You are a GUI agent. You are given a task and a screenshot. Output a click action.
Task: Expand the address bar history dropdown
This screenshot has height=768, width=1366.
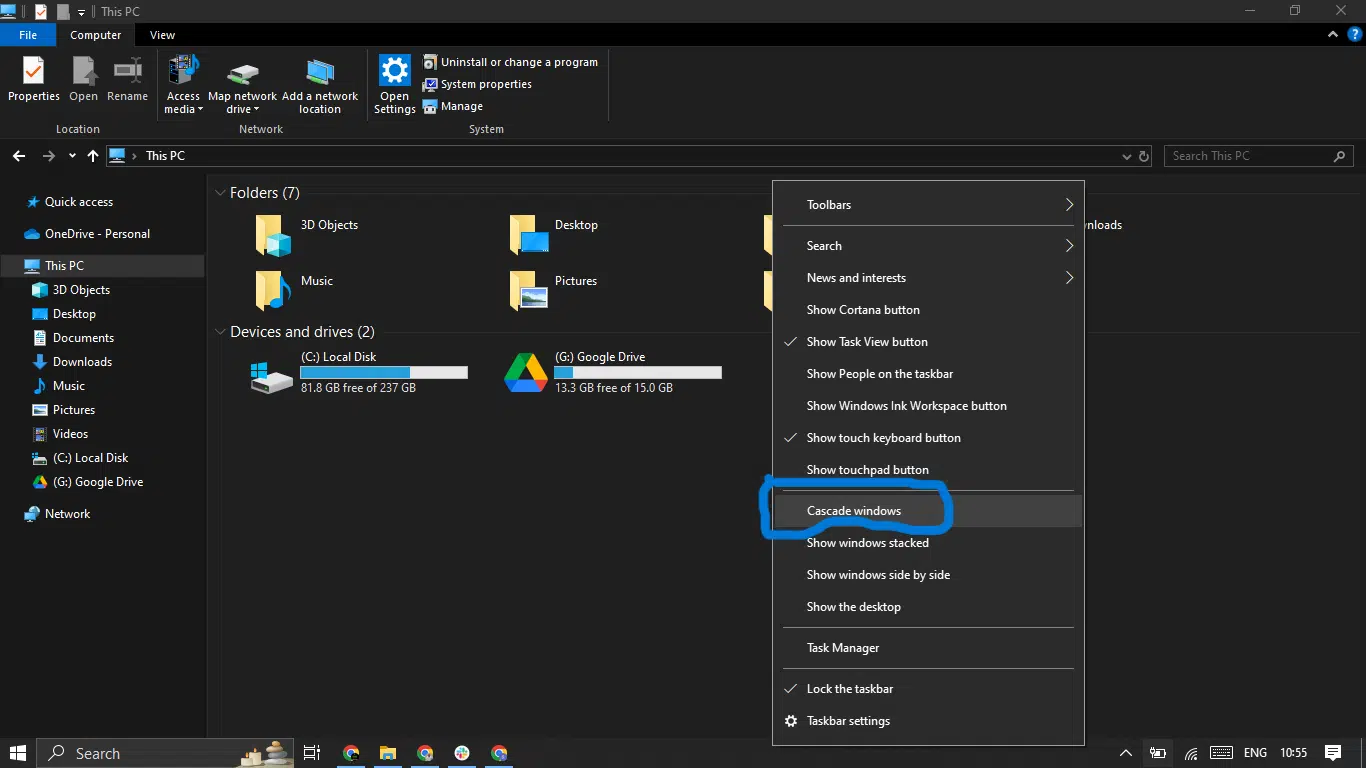(x=1127, y=156)
